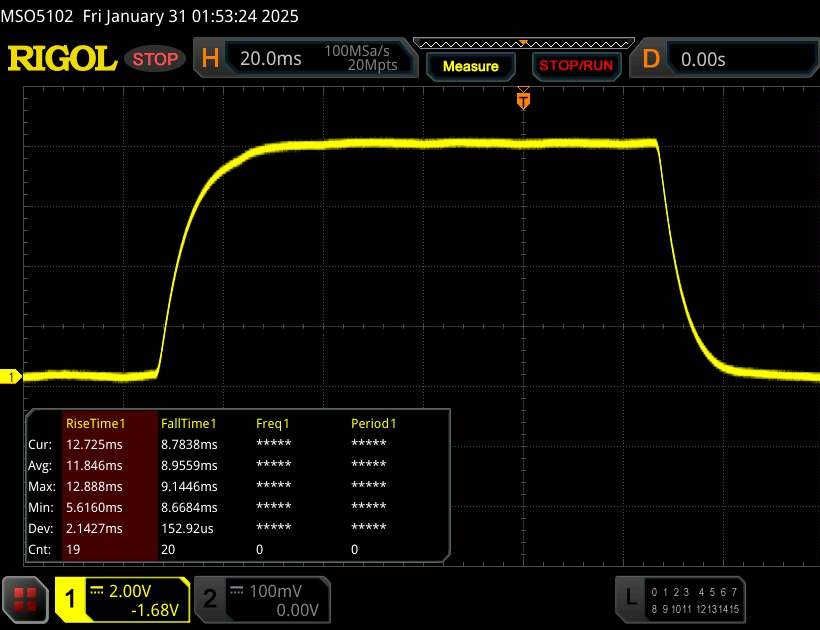Click the FallTime count value 20
The width and height of the screenshot is (820, 630).
click(168, 549)
